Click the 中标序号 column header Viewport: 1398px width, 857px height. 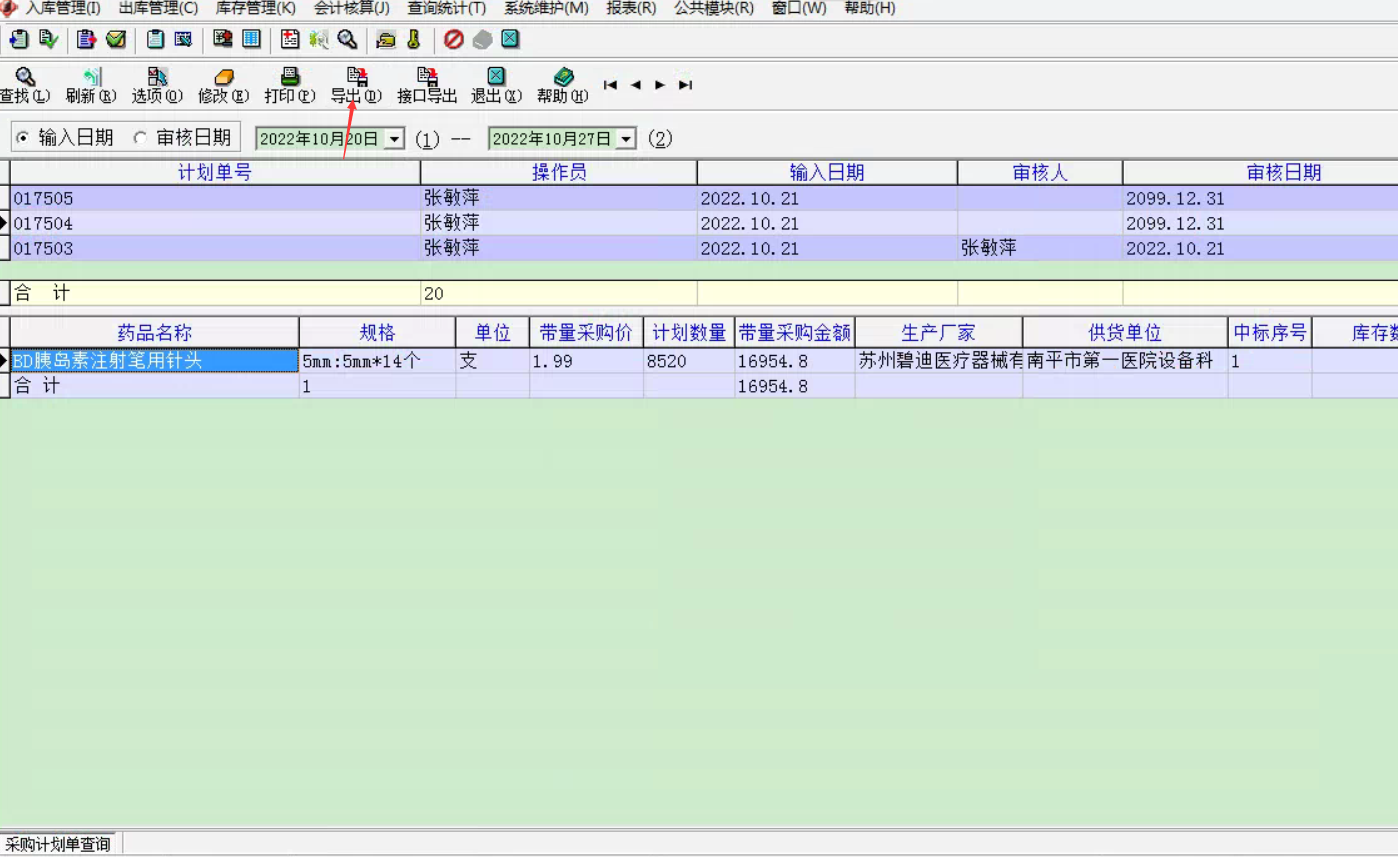pyautogui.click(x=1270, y=333)
